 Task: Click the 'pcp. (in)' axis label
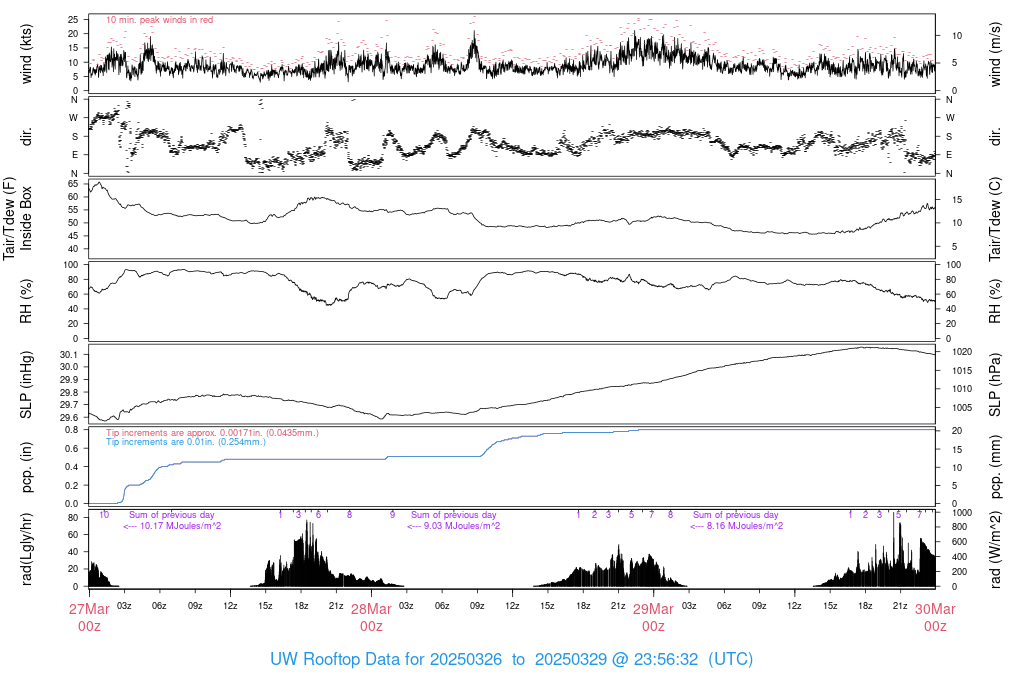click(x=26, y=467)
